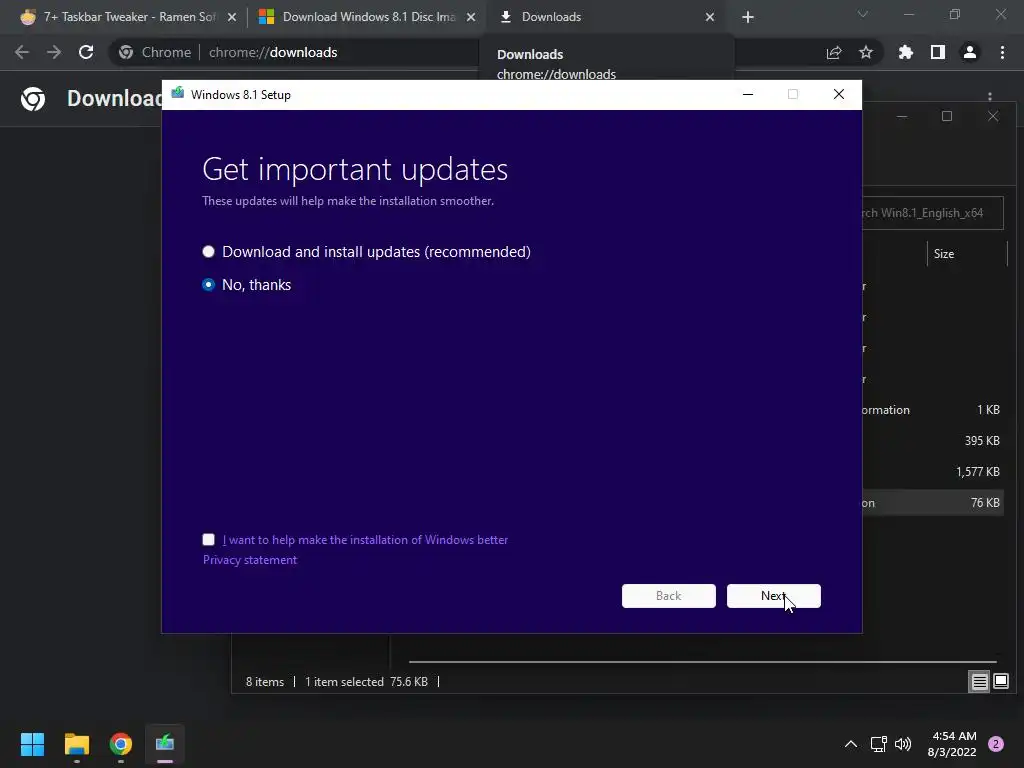Click the Back button in Setup
The image size is (1024, 768).
[x=669, y=596]
